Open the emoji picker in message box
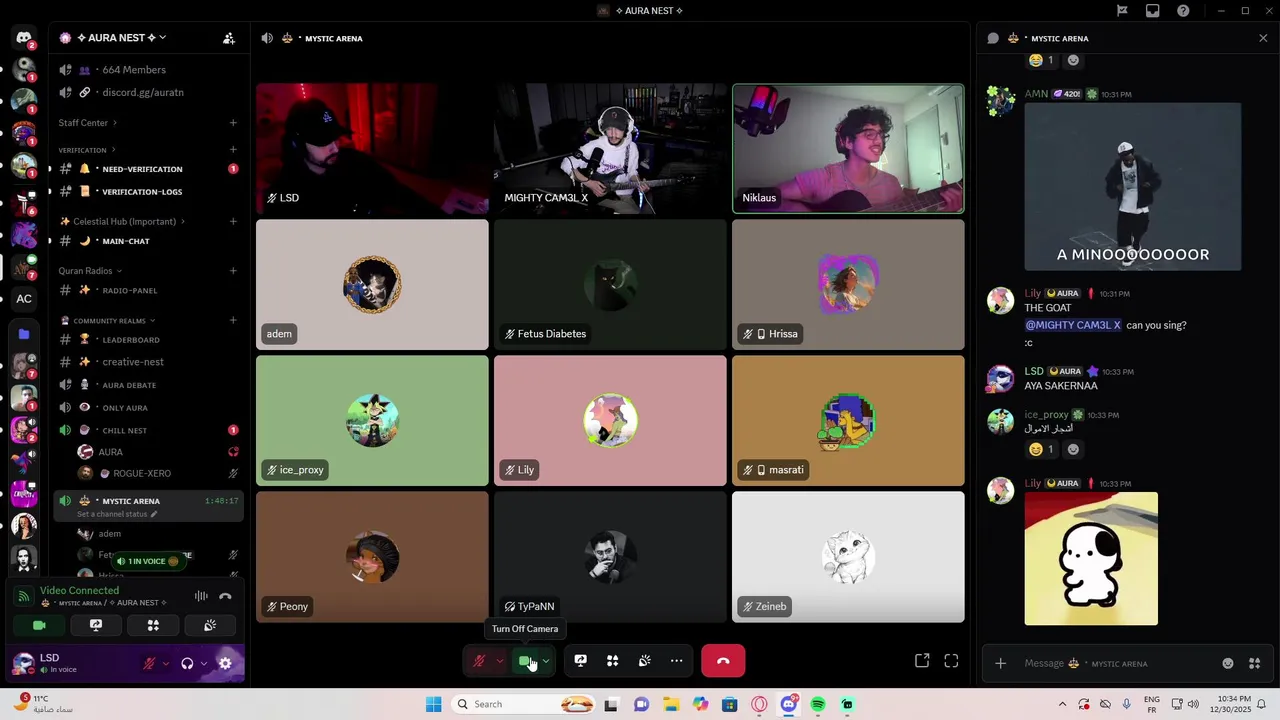Image resolution: width=1280 pixels, height=720 pixels. [x=1228, y=663]
